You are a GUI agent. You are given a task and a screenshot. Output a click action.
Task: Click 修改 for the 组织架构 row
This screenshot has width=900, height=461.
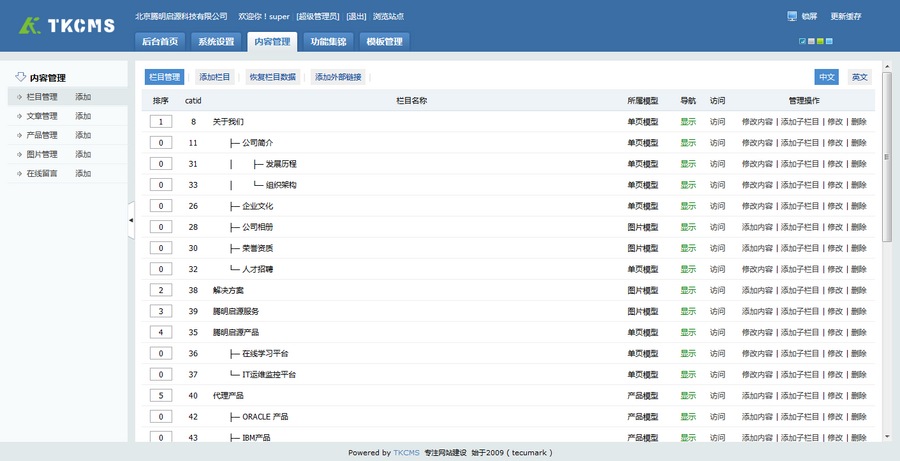click(x=835, y=185)
